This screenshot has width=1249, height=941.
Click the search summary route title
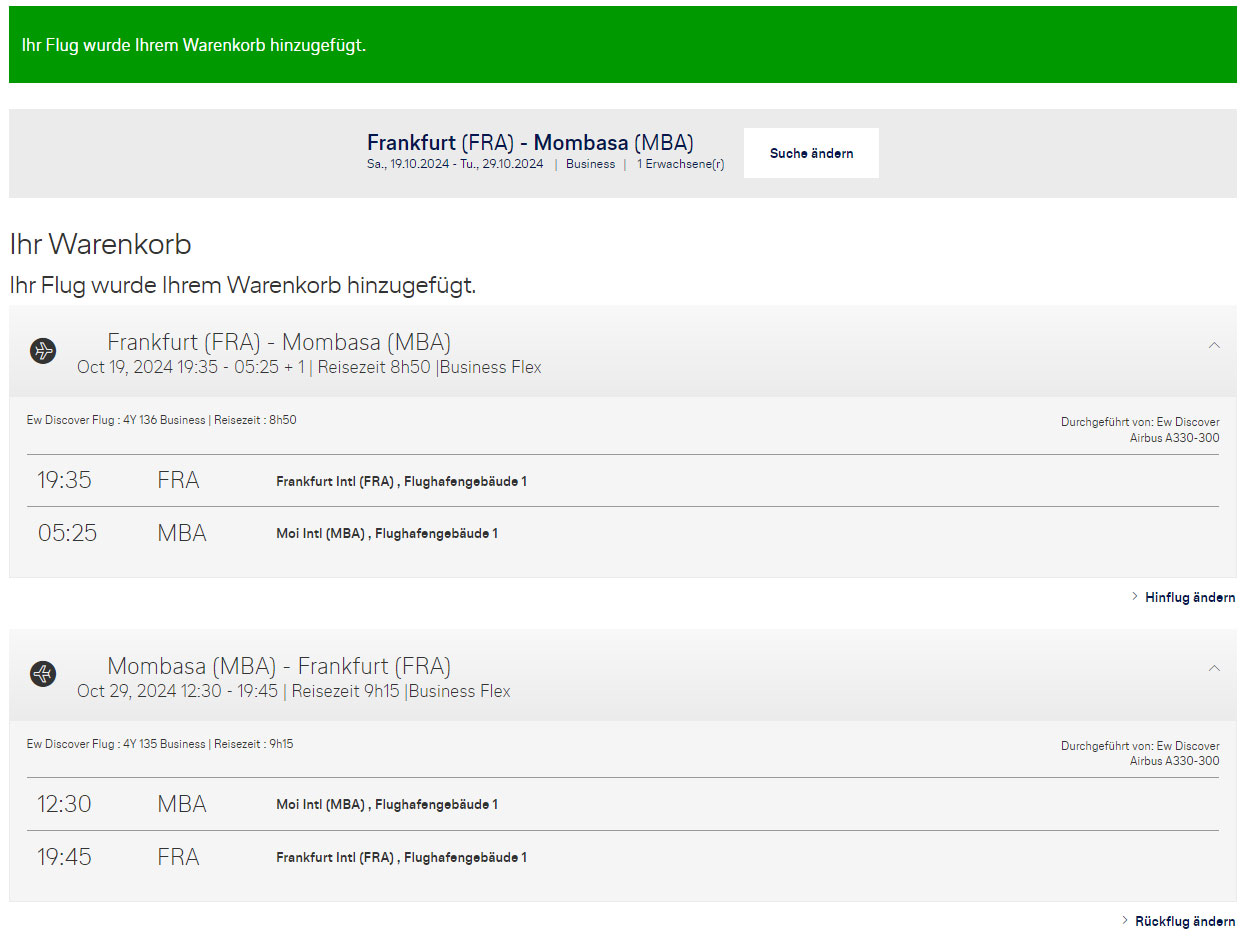coord(530,142)
